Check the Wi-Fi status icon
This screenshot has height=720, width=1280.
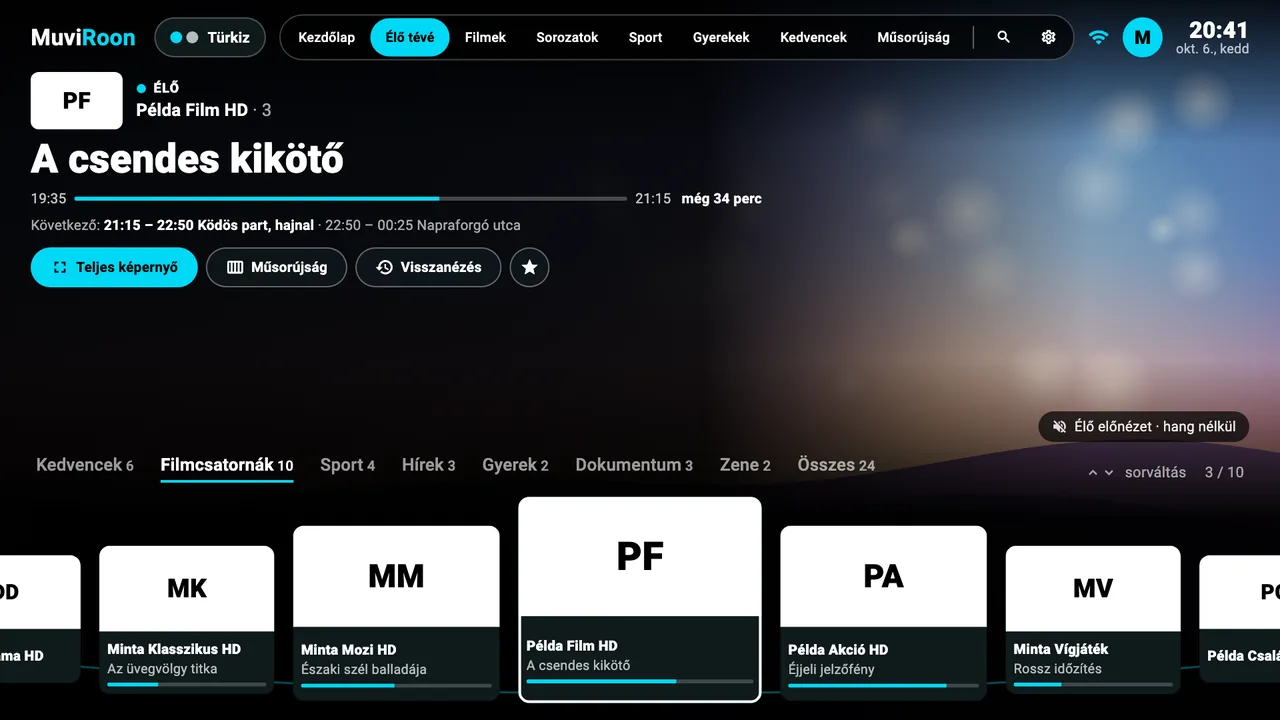(x=1098, y=38)
